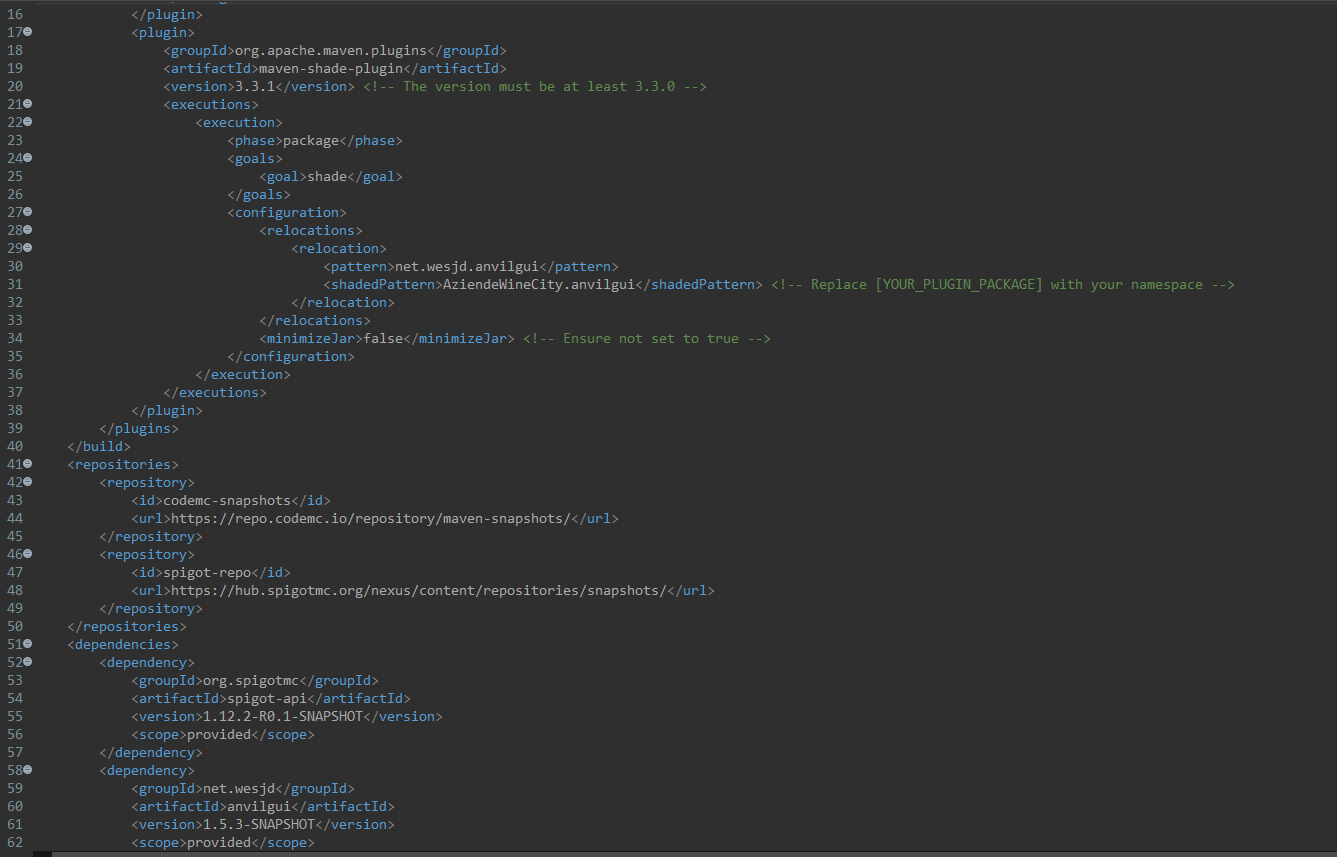Collapse the plugin element on line 17
Screen dimensions: 1337x857
(28, 32)
